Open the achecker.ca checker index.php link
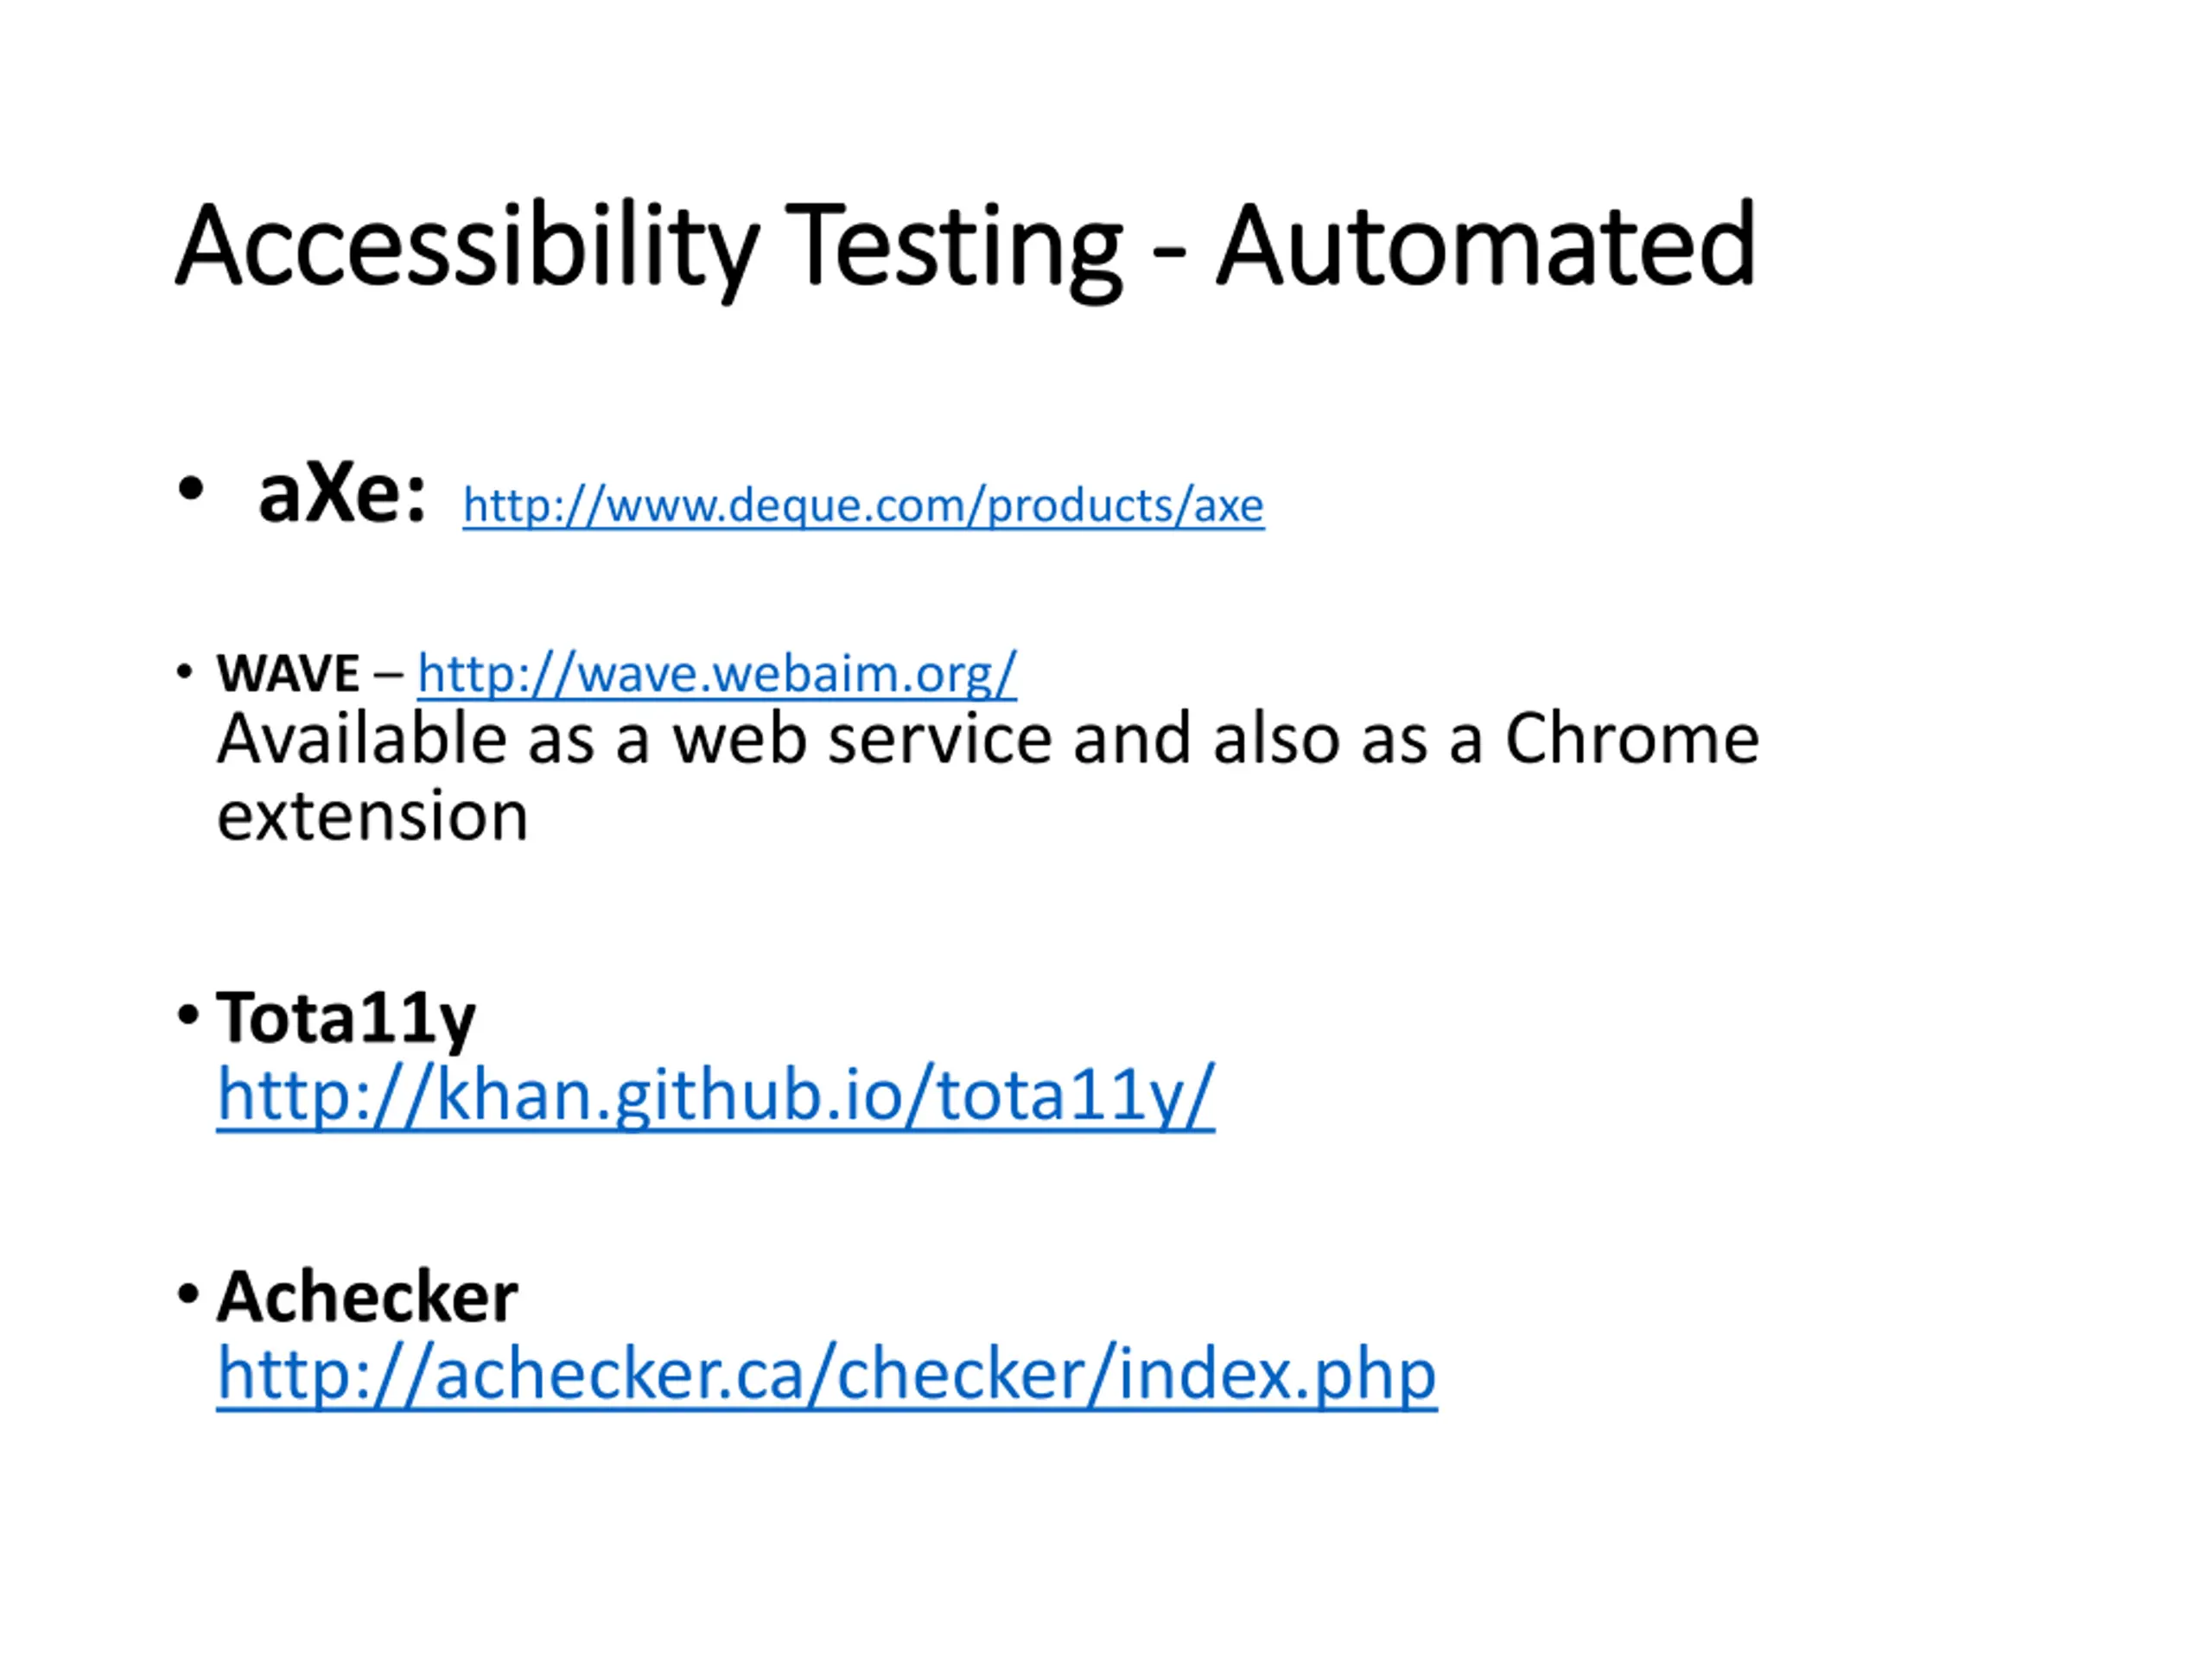This screenshot has width=2212, height=1659. pos(826,1374)
